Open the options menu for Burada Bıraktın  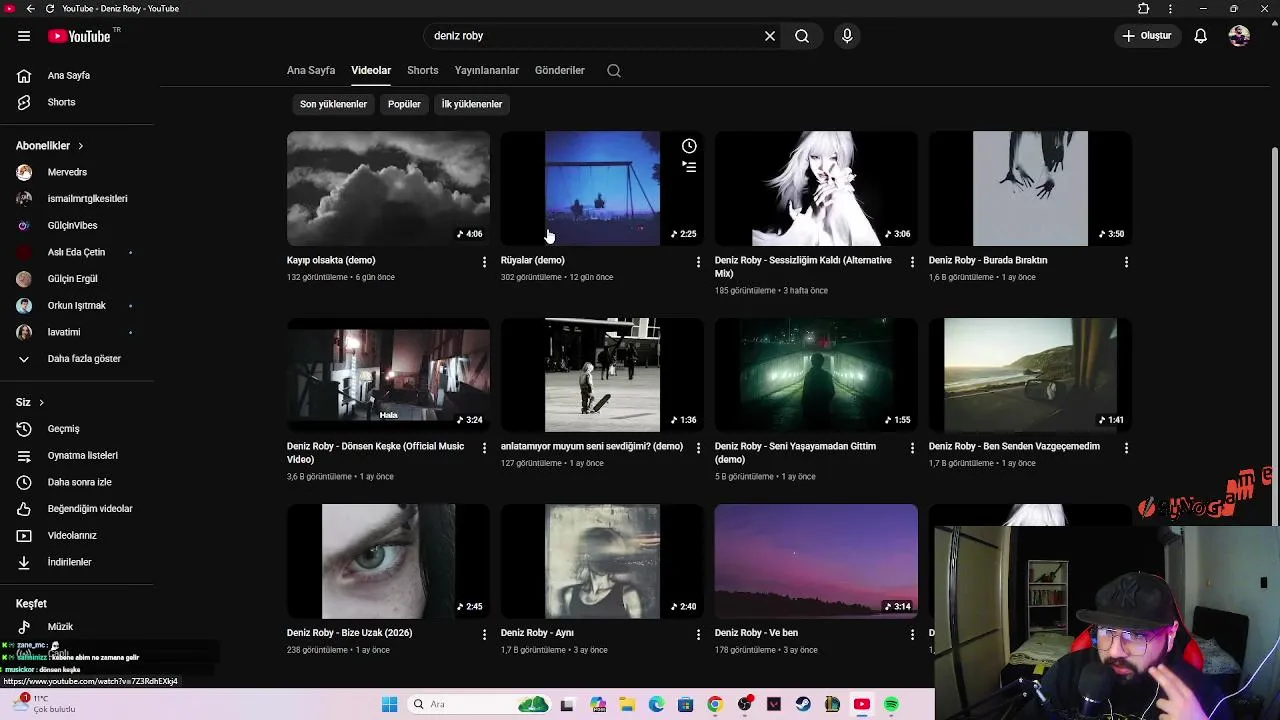(1126, 262)
